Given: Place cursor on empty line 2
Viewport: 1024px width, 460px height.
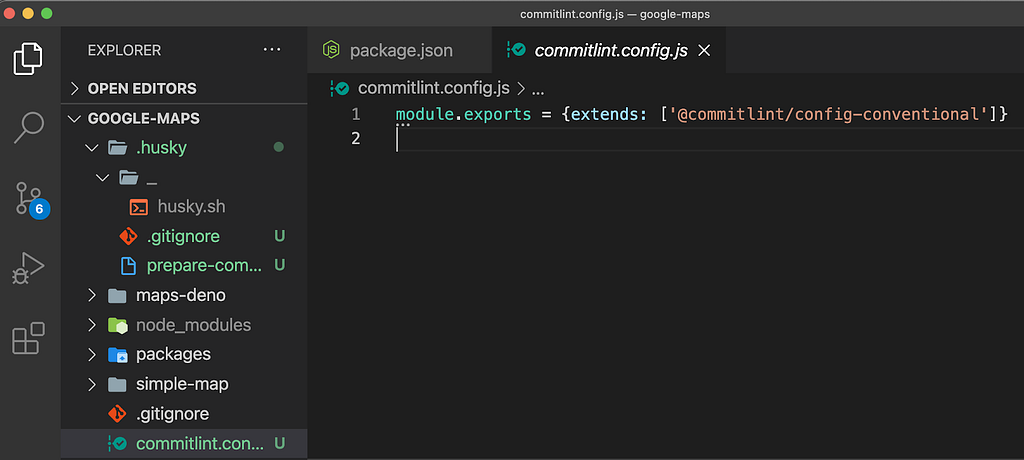Looking at the screenshot, I should [x=709, y=139].
